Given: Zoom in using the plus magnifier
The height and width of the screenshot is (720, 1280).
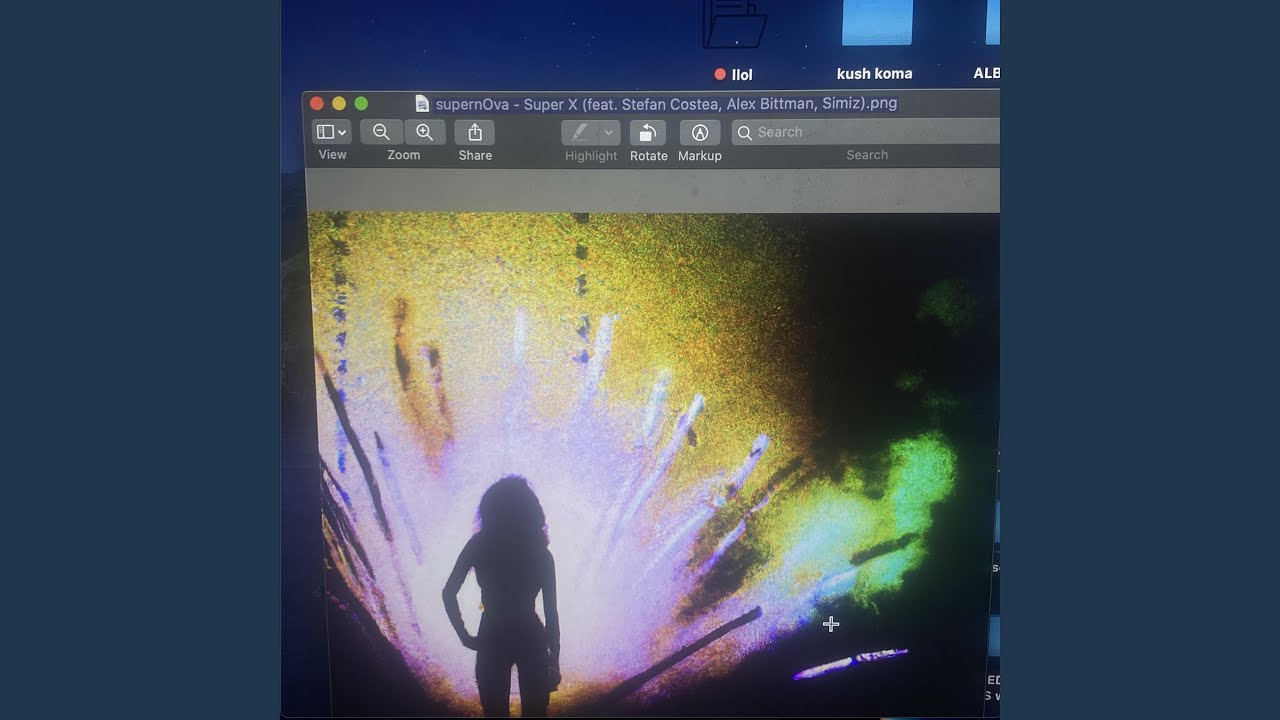Looking at the screenshot, I should [424, 132].
